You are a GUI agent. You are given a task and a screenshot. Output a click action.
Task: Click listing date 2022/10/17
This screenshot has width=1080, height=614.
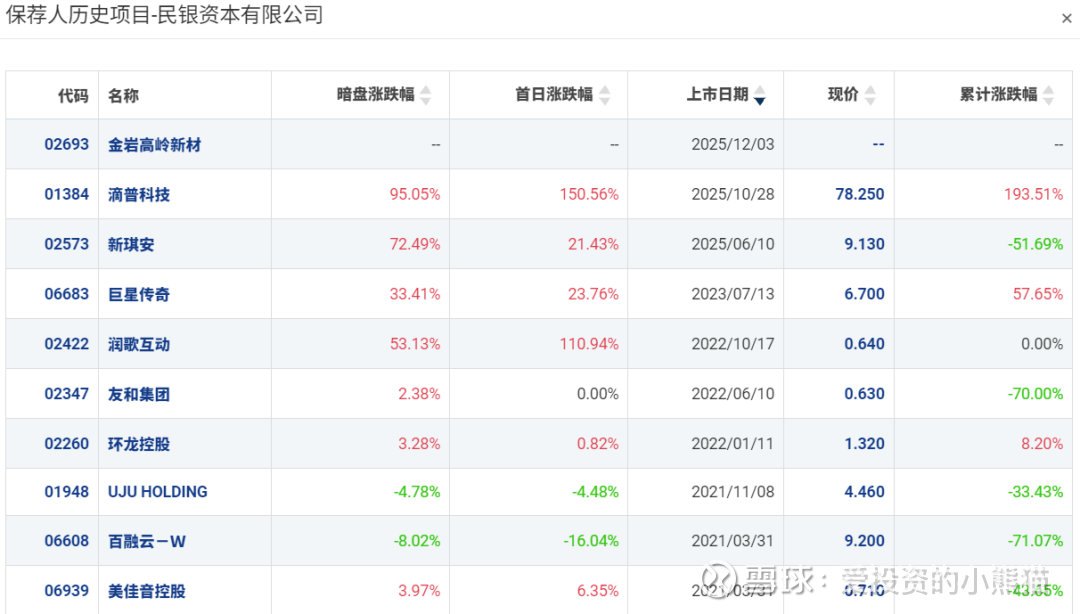(733, 344)
